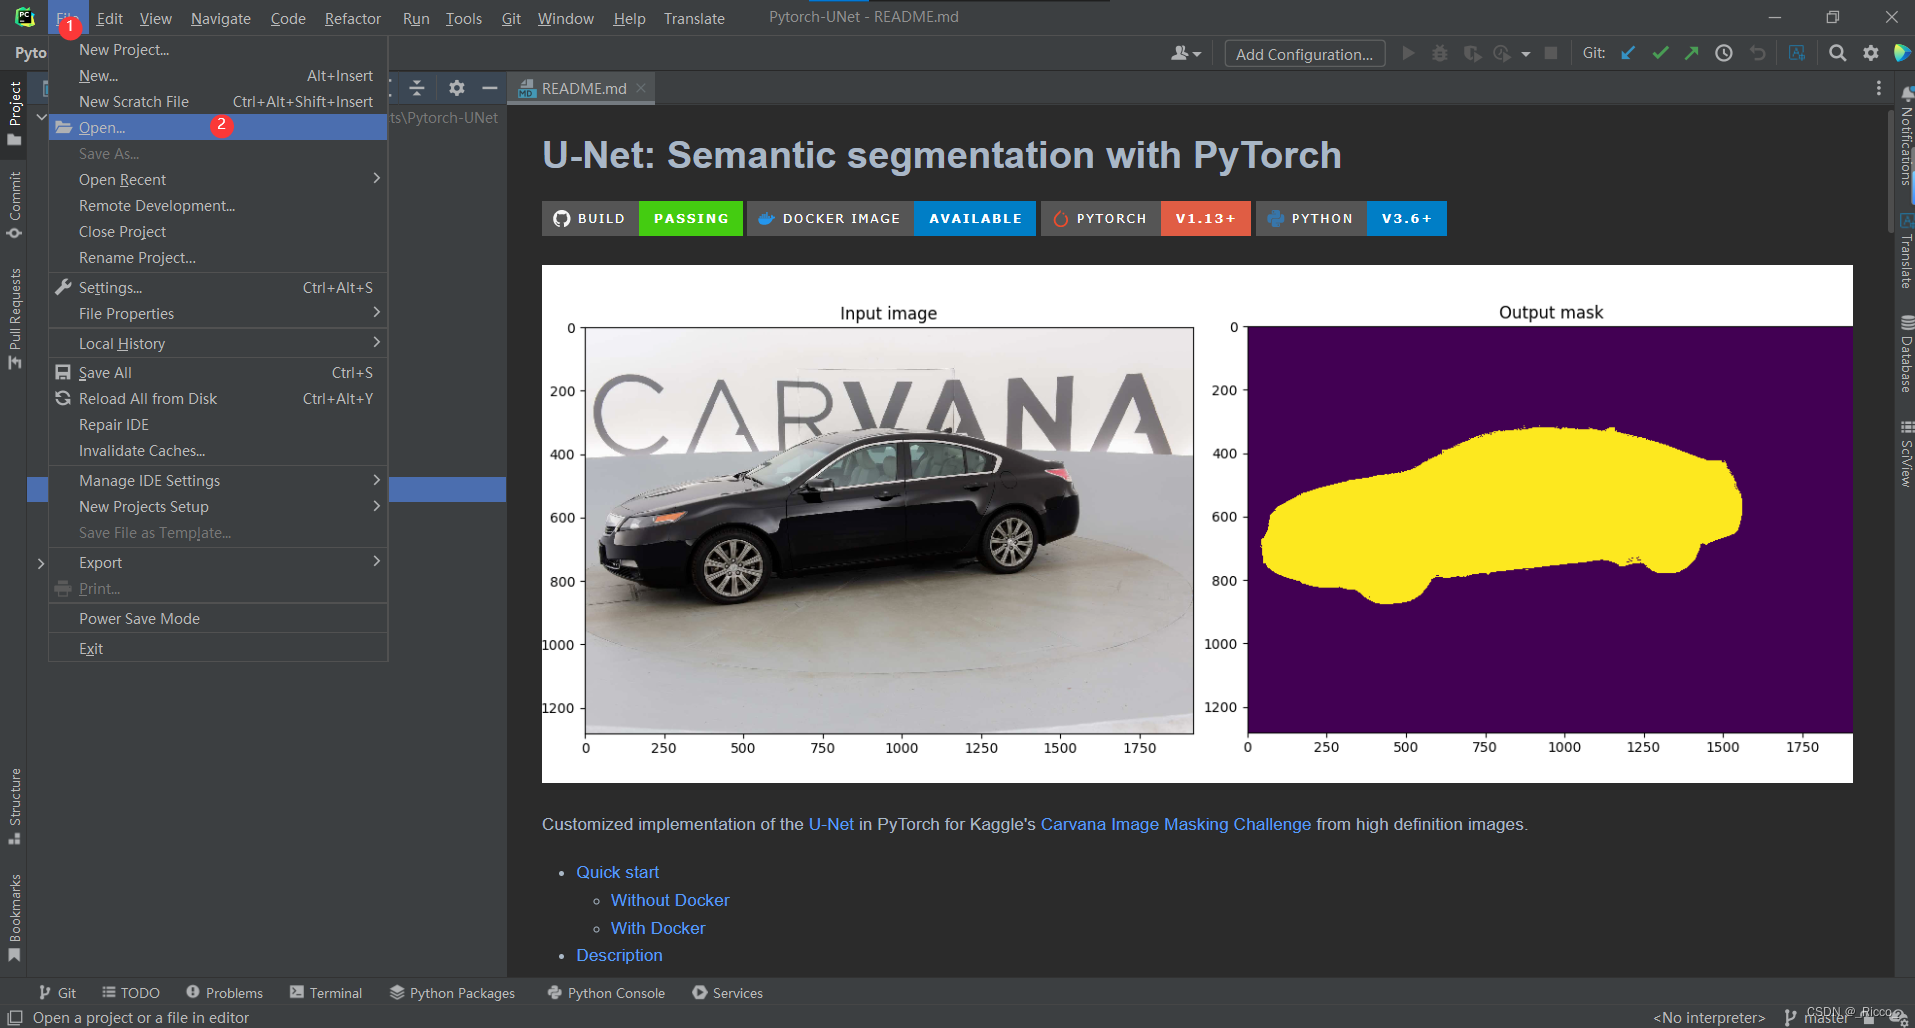
Task: Select Open... in the File menu
Action: [x=218, y=127]
